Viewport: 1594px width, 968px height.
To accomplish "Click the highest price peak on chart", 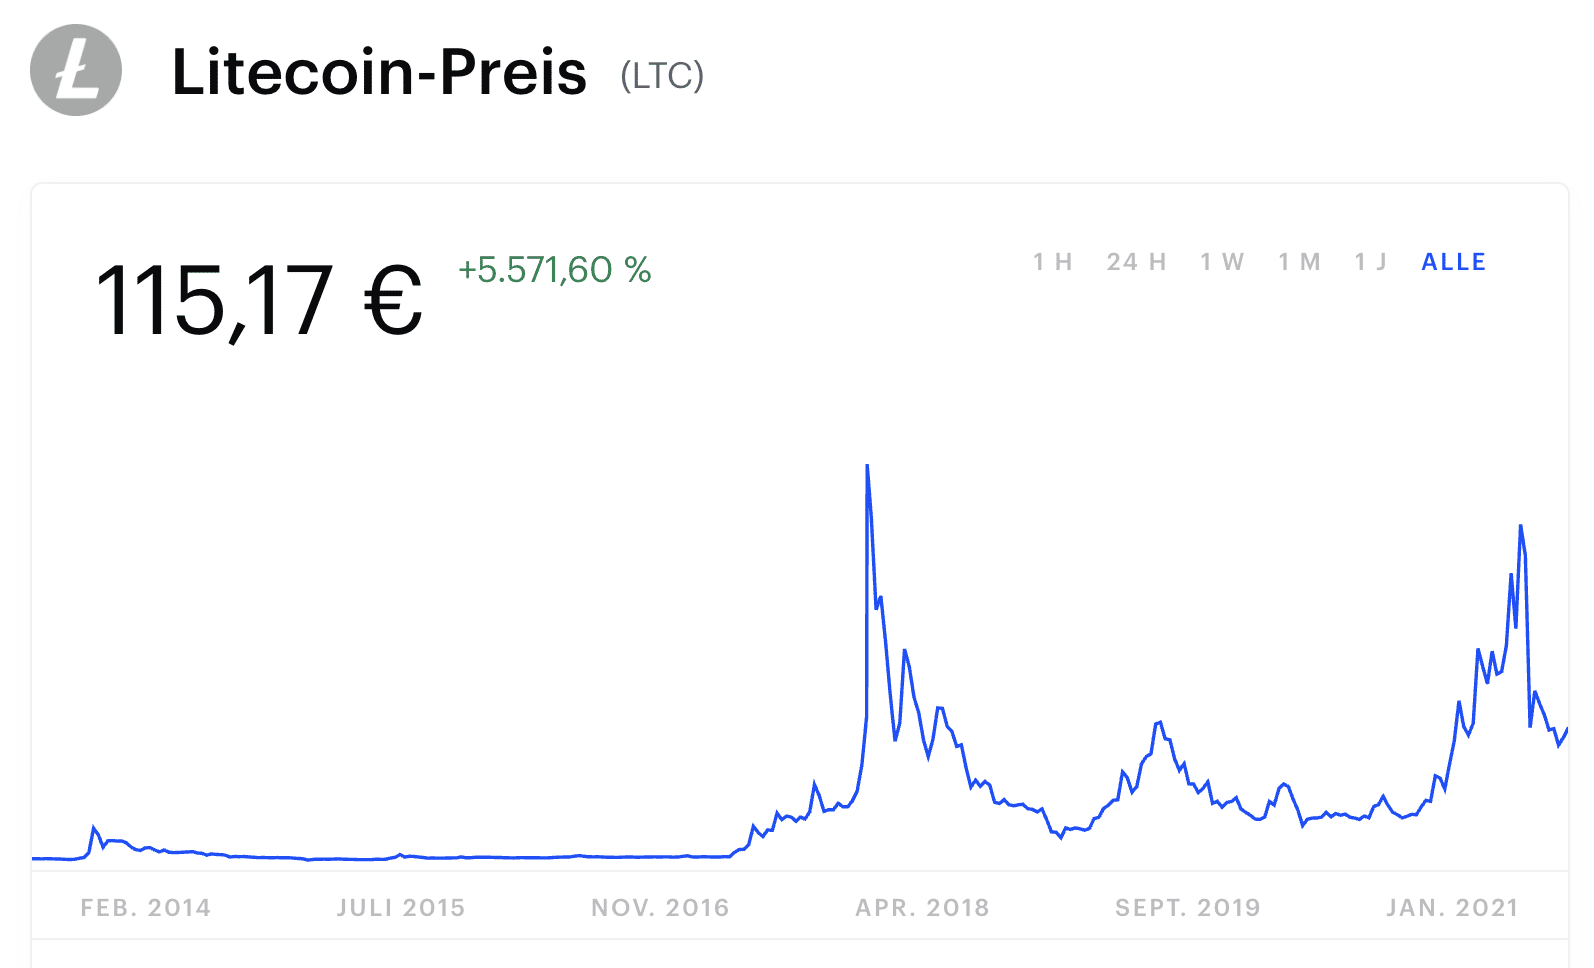I will [867, 467].
